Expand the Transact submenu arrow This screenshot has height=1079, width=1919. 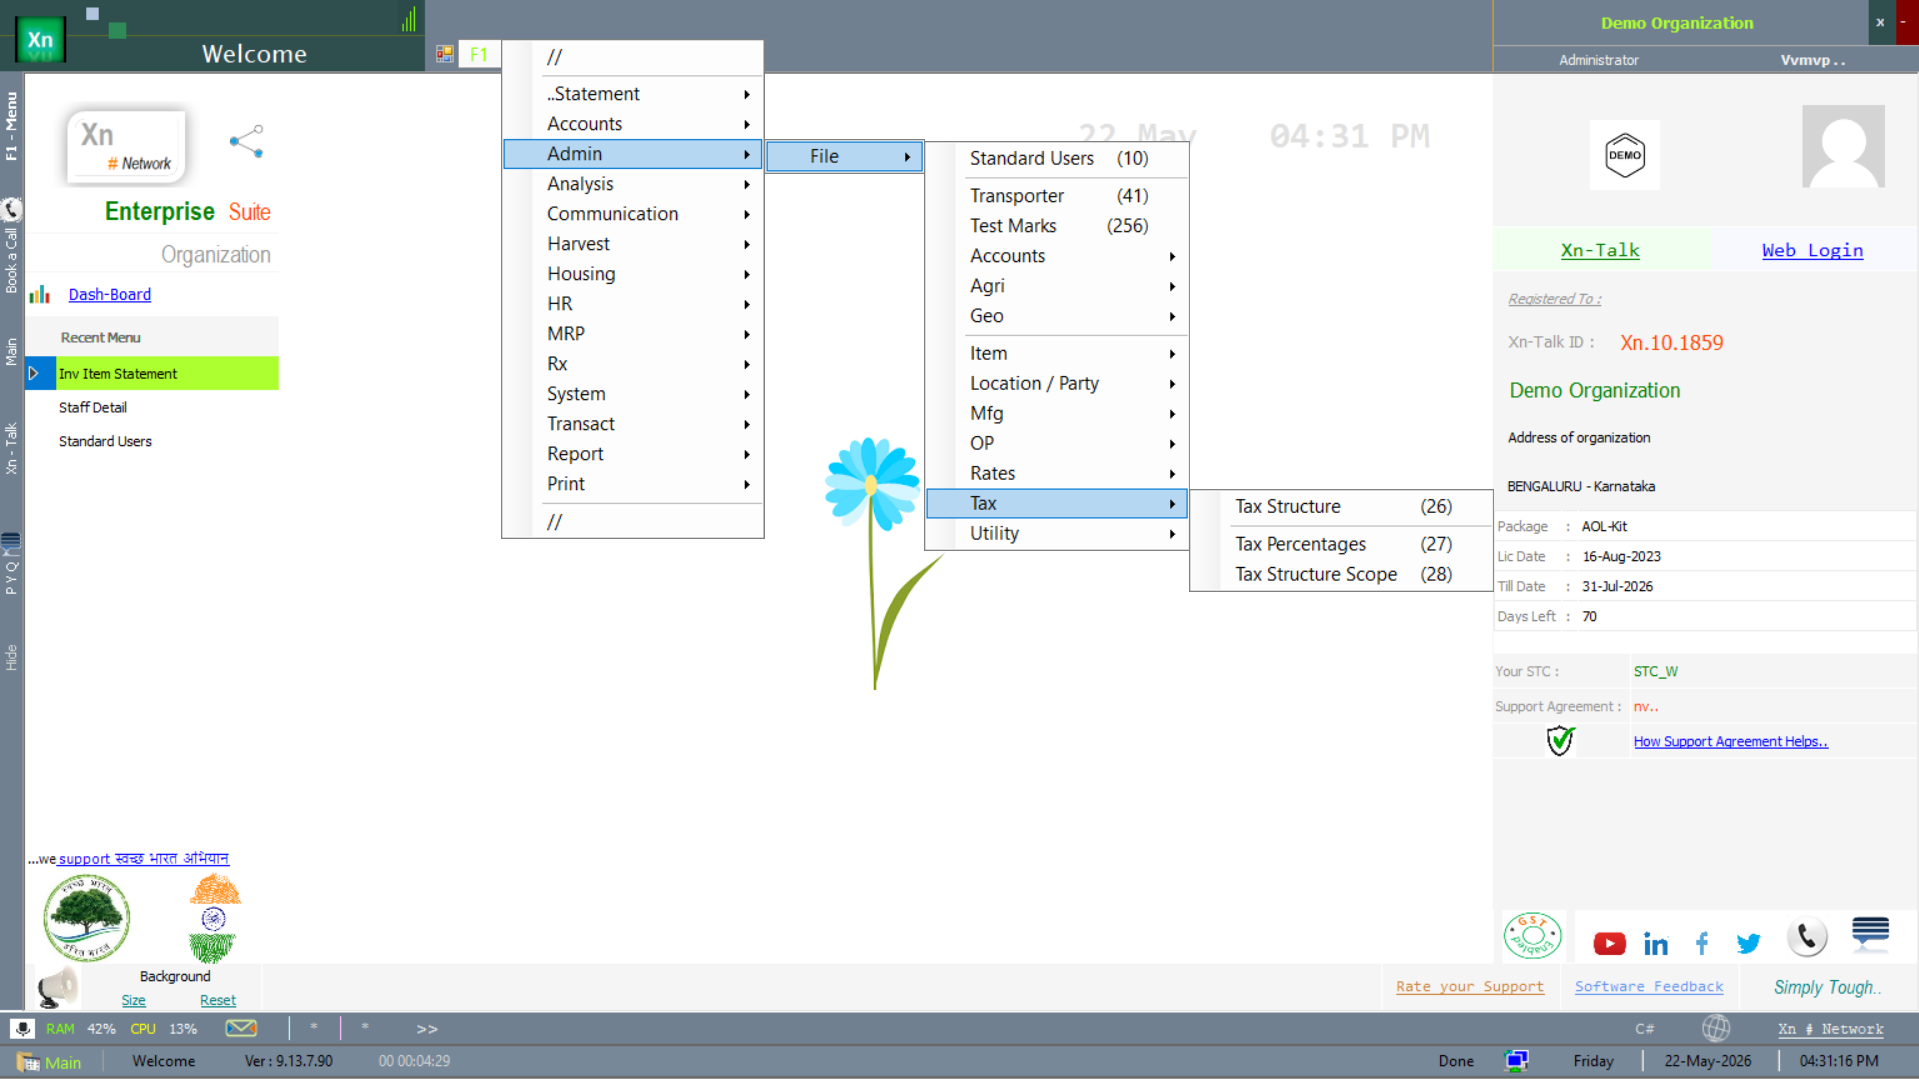(746, 424)
